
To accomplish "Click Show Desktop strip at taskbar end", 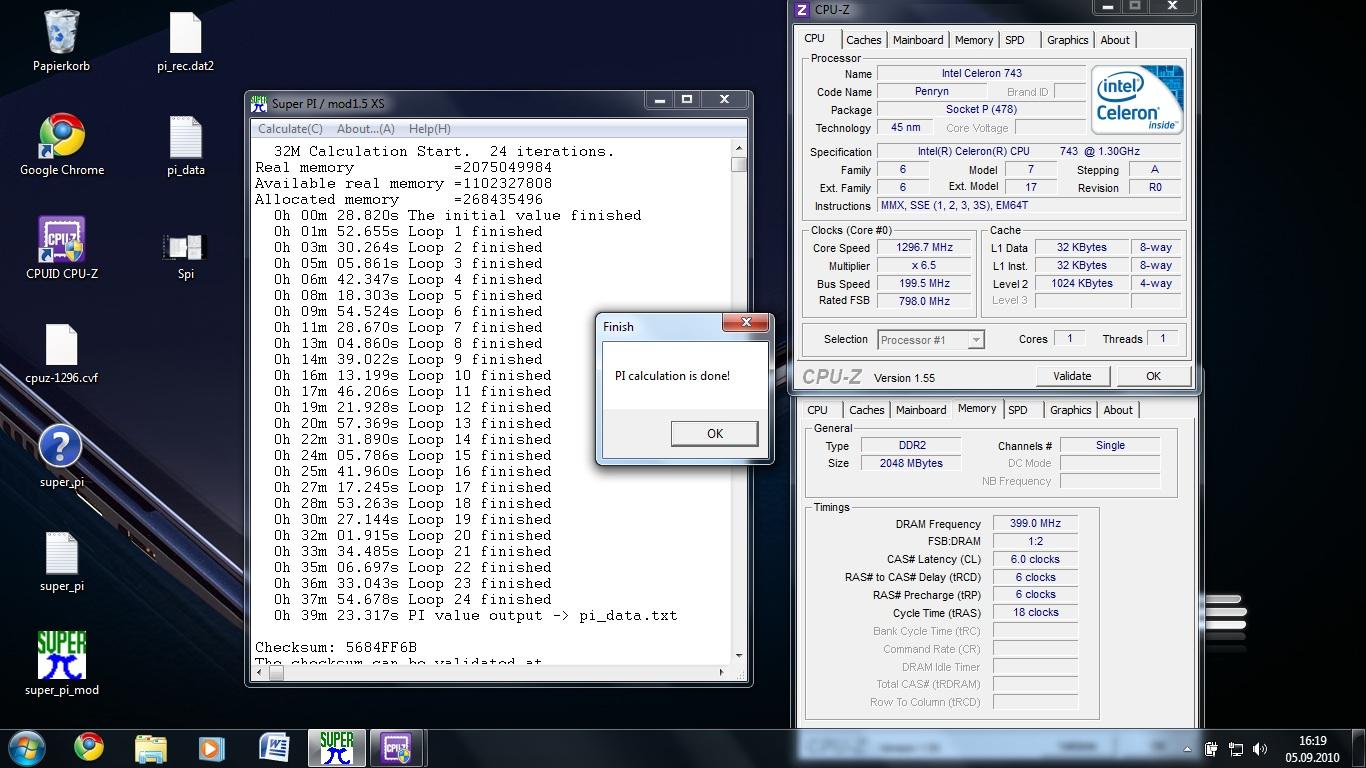I will pyautogui.click(x=1358, y=748).
